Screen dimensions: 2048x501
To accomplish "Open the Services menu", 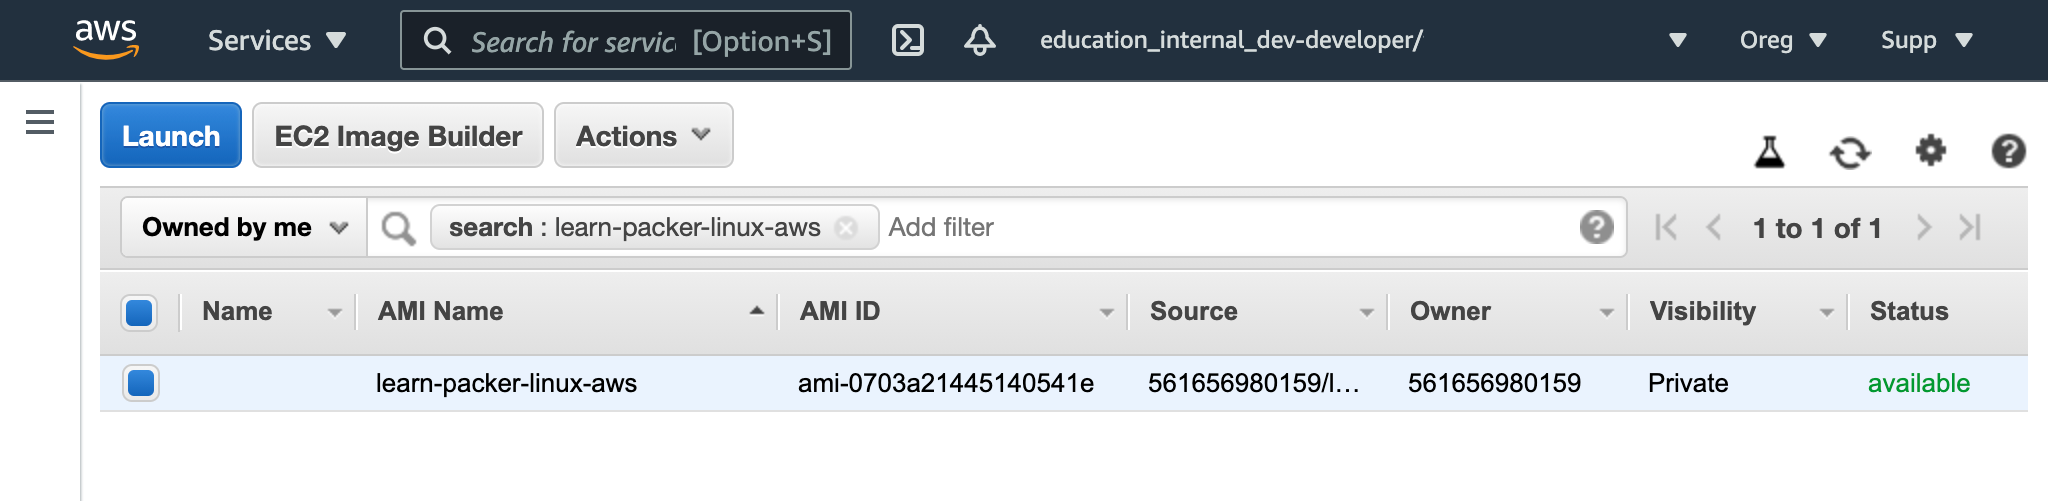I will tap(277, 40).
